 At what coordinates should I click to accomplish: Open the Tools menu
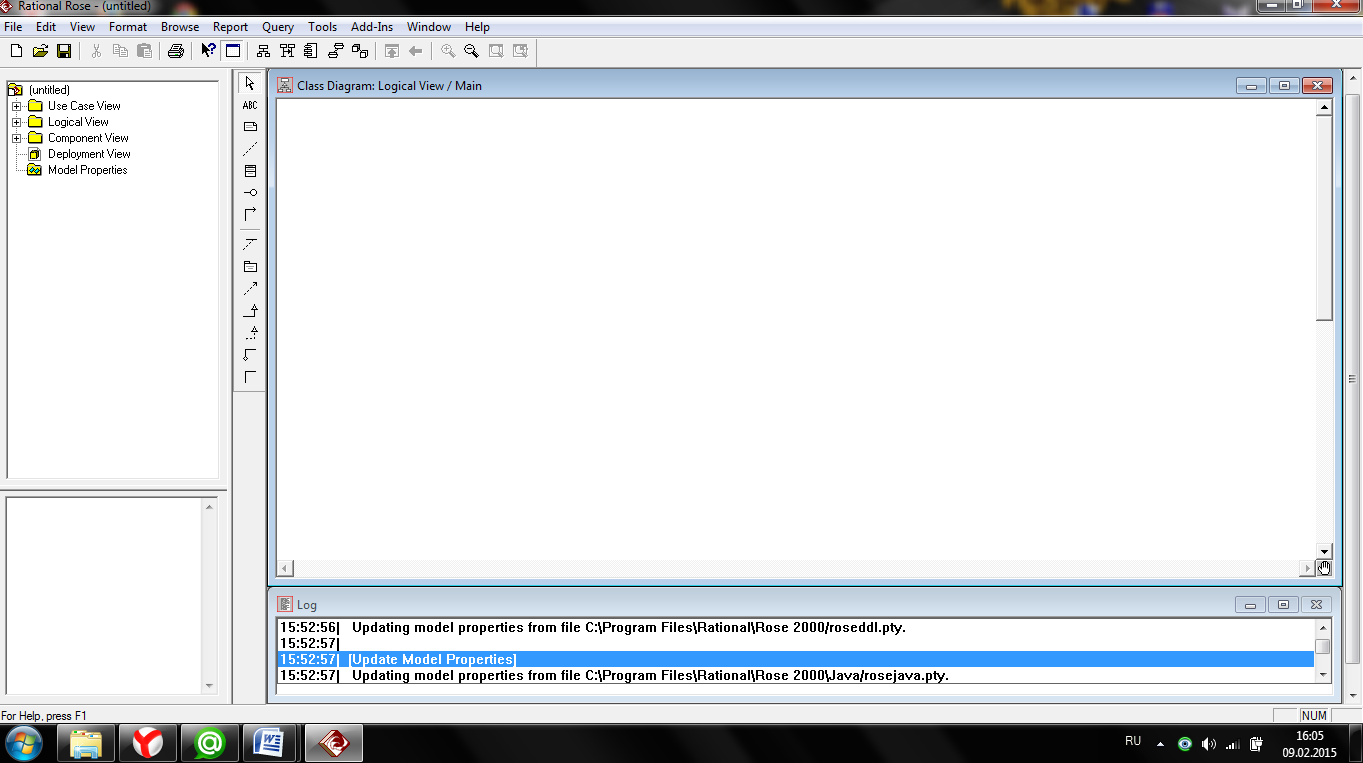click(322, 27)
